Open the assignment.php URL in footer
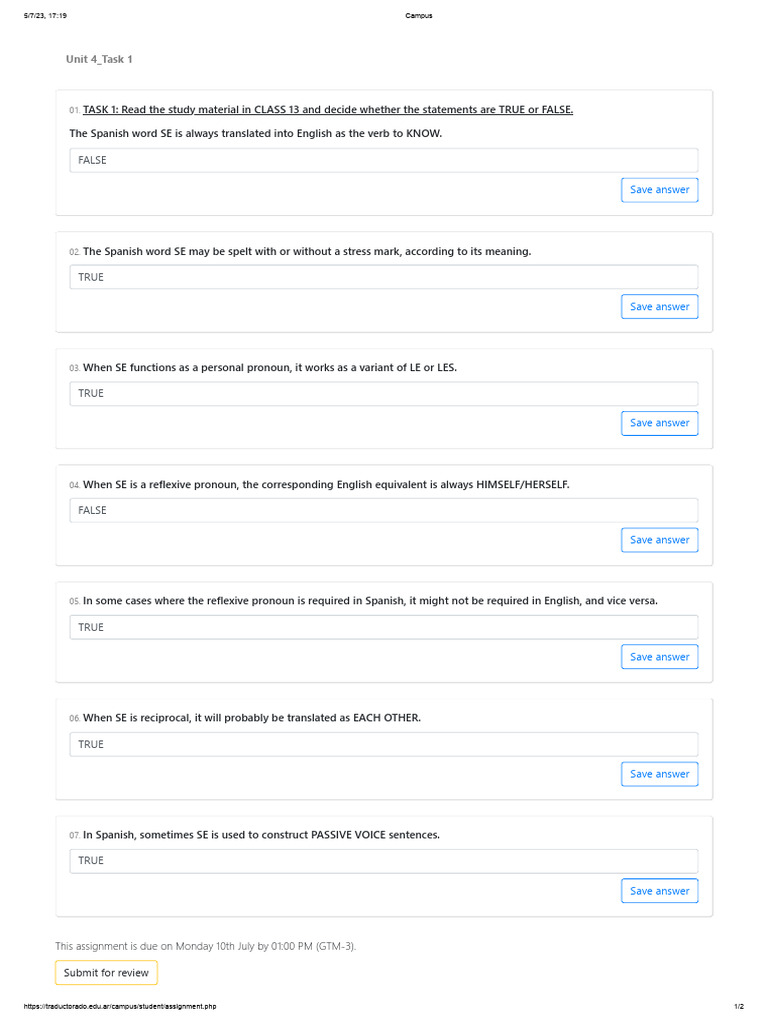This screenshot has height=1024, width=768. pos(120,1006)
